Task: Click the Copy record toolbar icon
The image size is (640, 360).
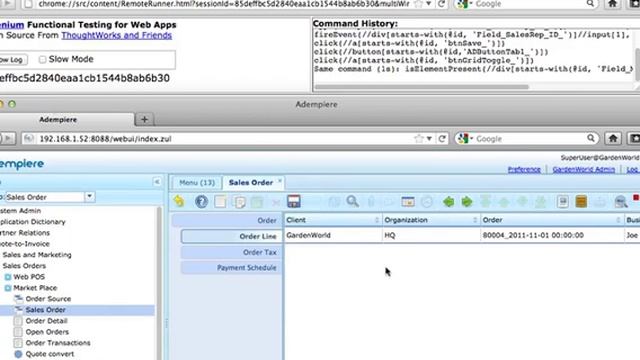Action: click(240, 202)
